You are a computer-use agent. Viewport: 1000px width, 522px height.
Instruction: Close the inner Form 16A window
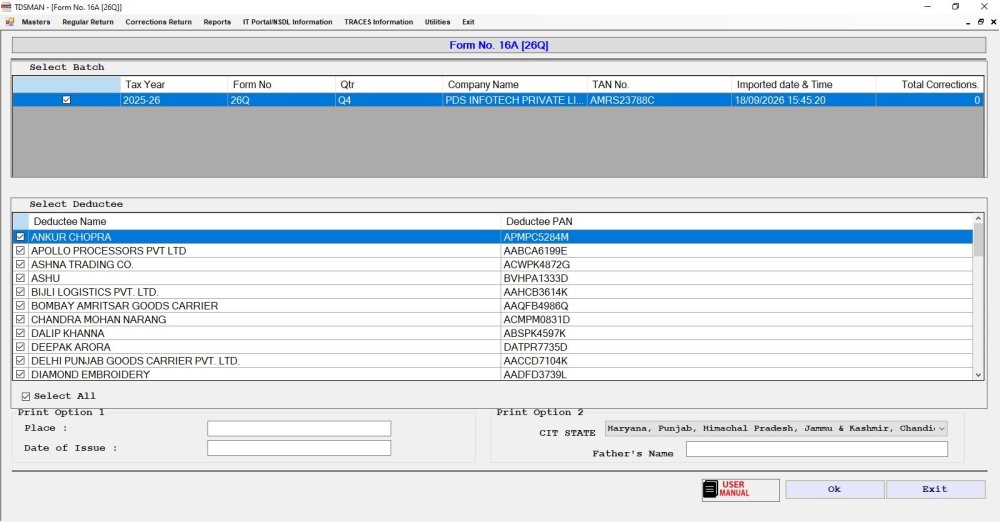(993, 22)
